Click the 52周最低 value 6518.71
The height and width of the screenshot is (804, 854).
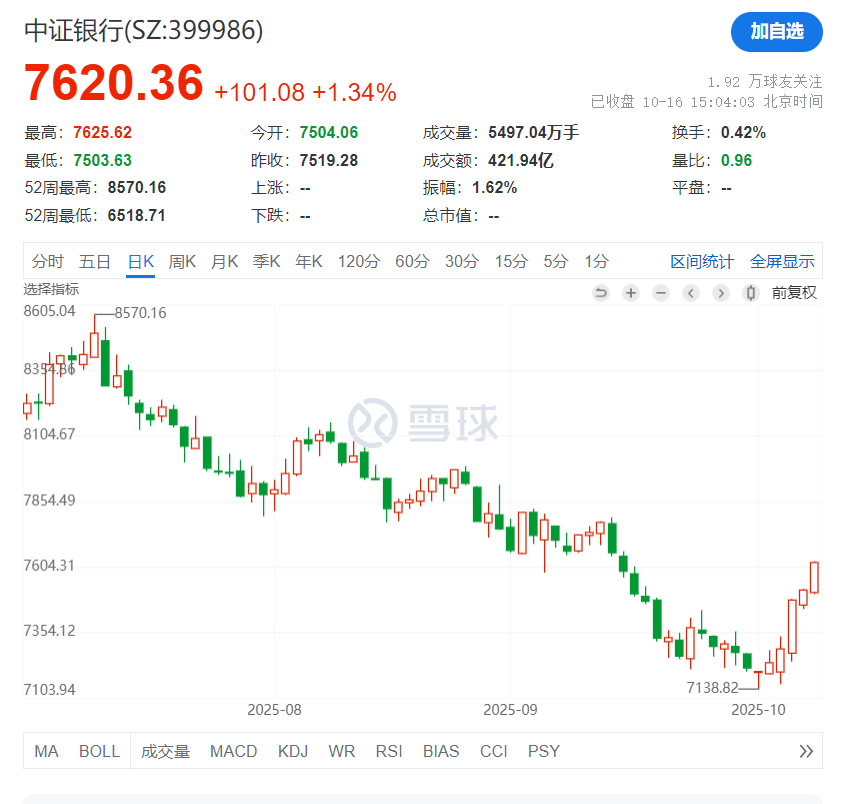tap(137, 216)
